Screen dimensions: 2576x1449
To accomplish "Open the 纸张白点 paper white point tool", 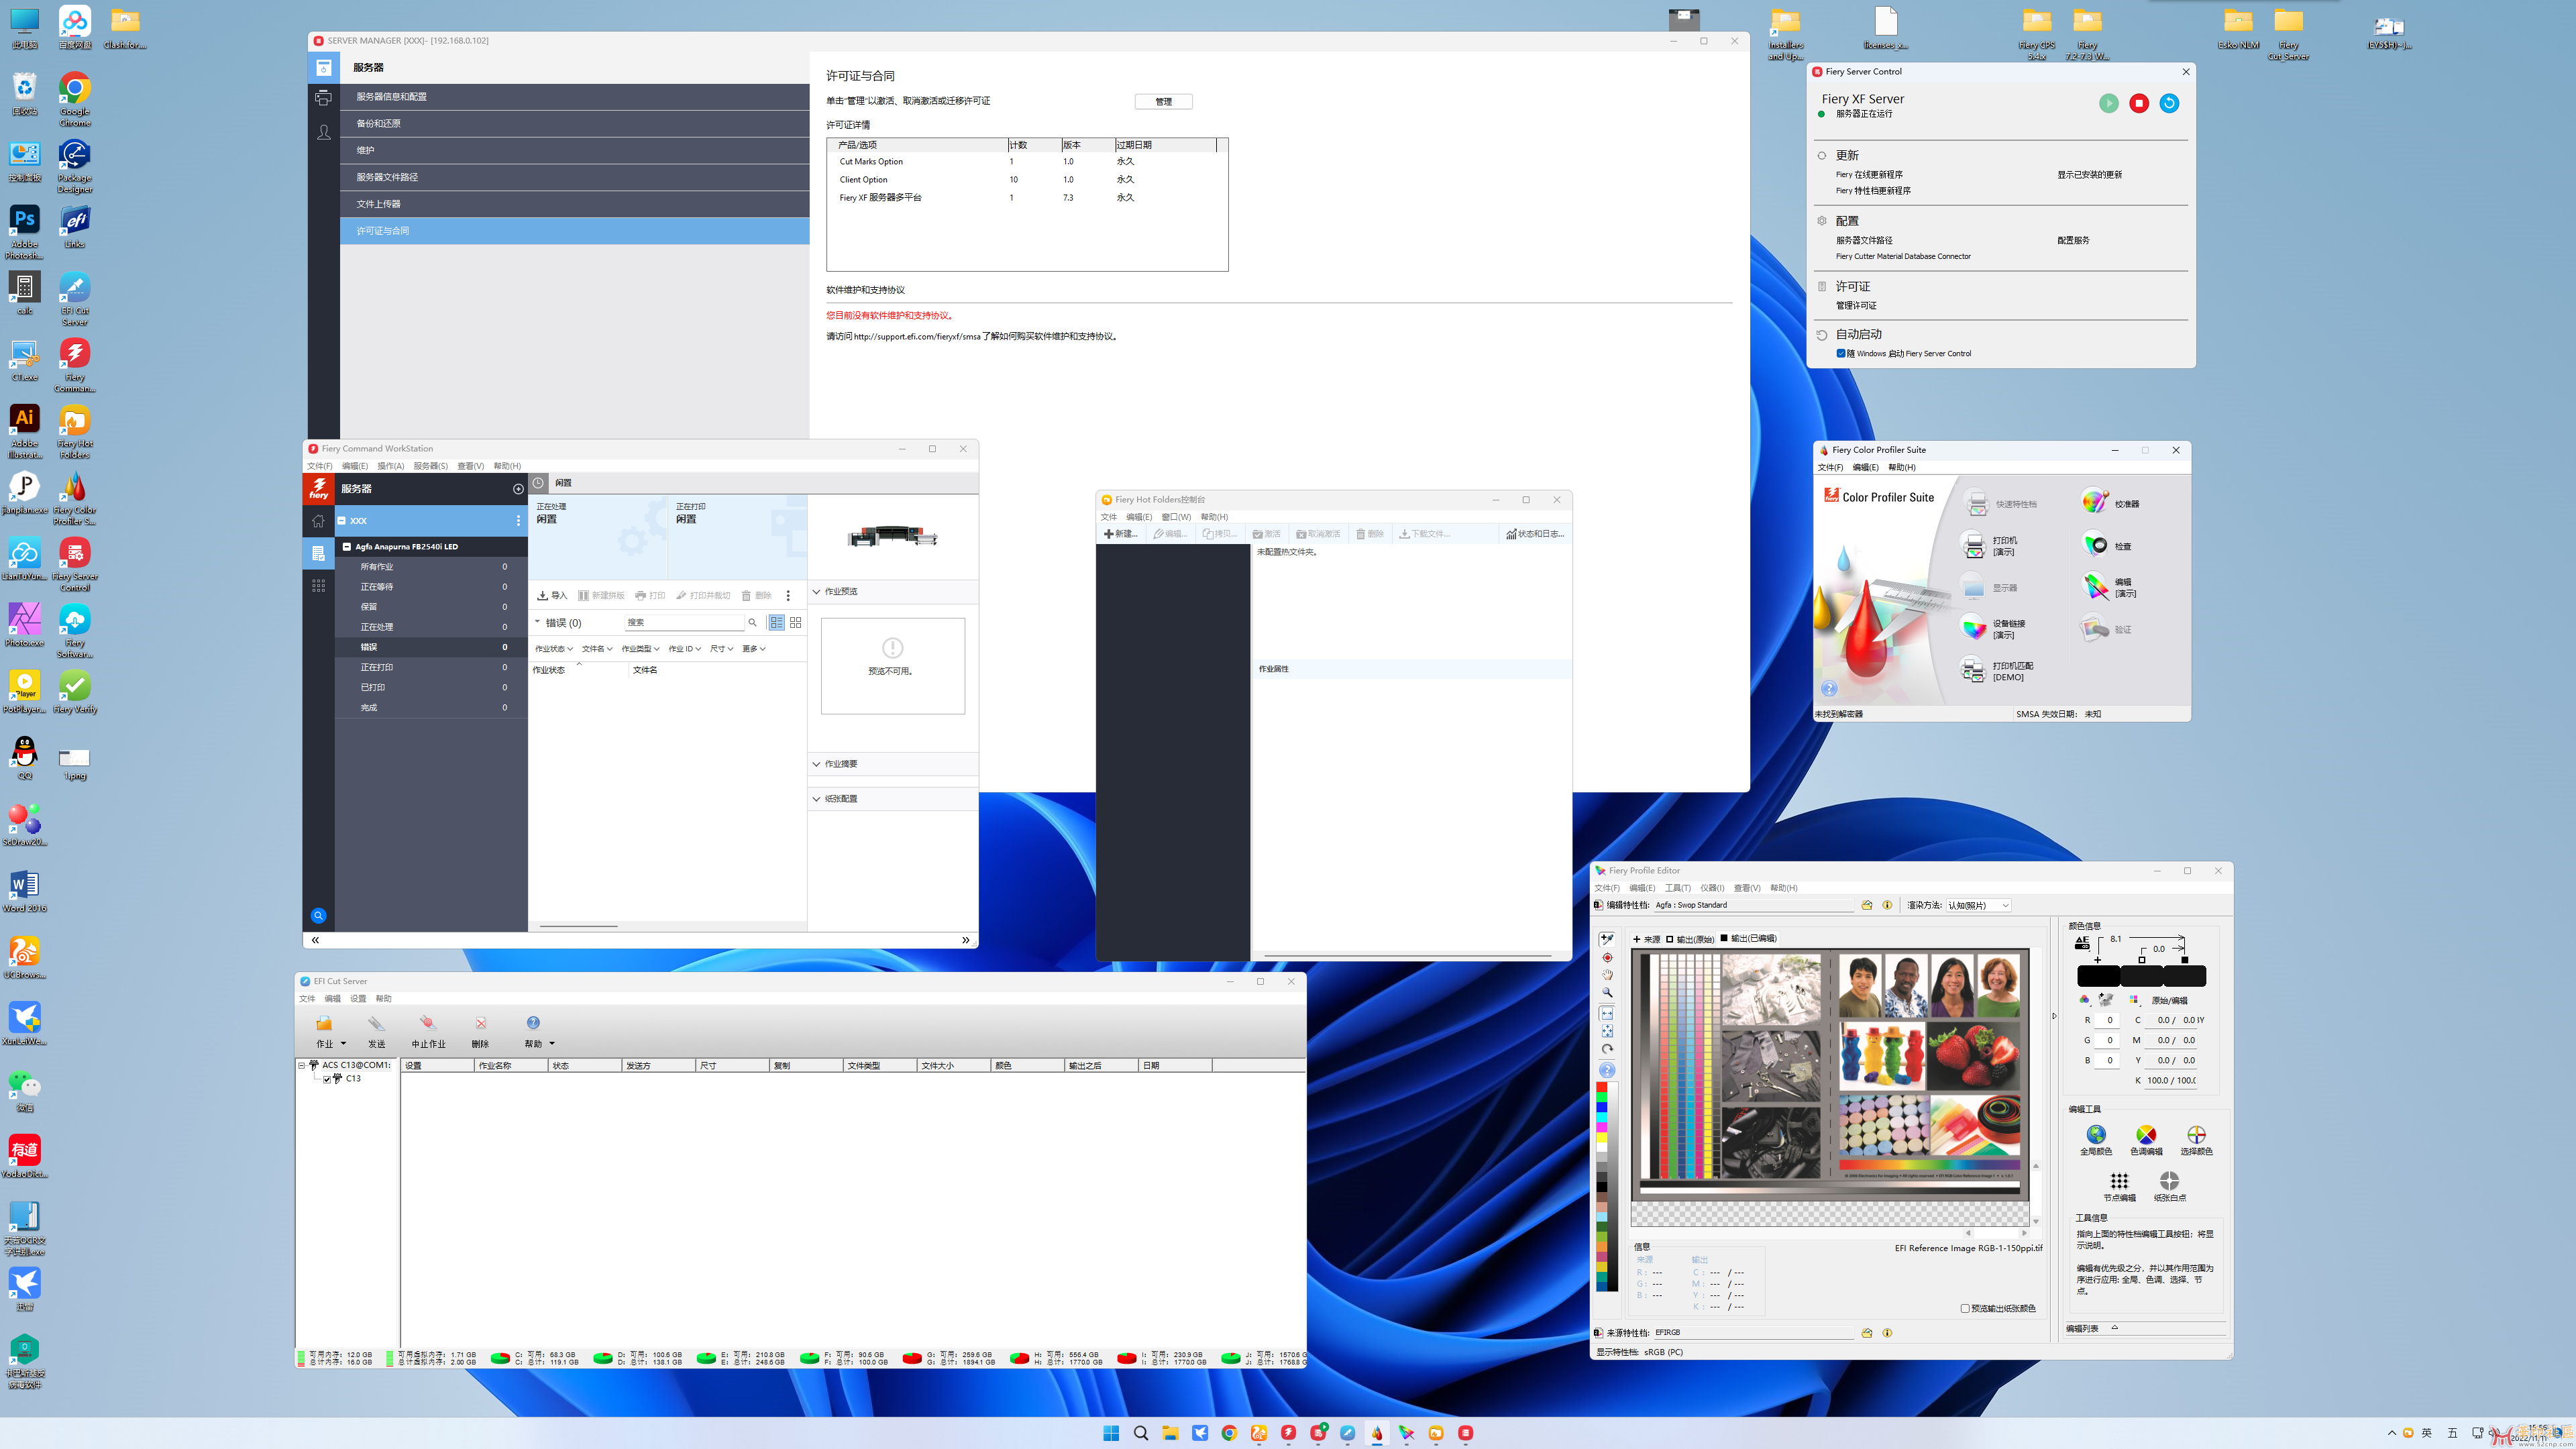I will 2169,1186.
